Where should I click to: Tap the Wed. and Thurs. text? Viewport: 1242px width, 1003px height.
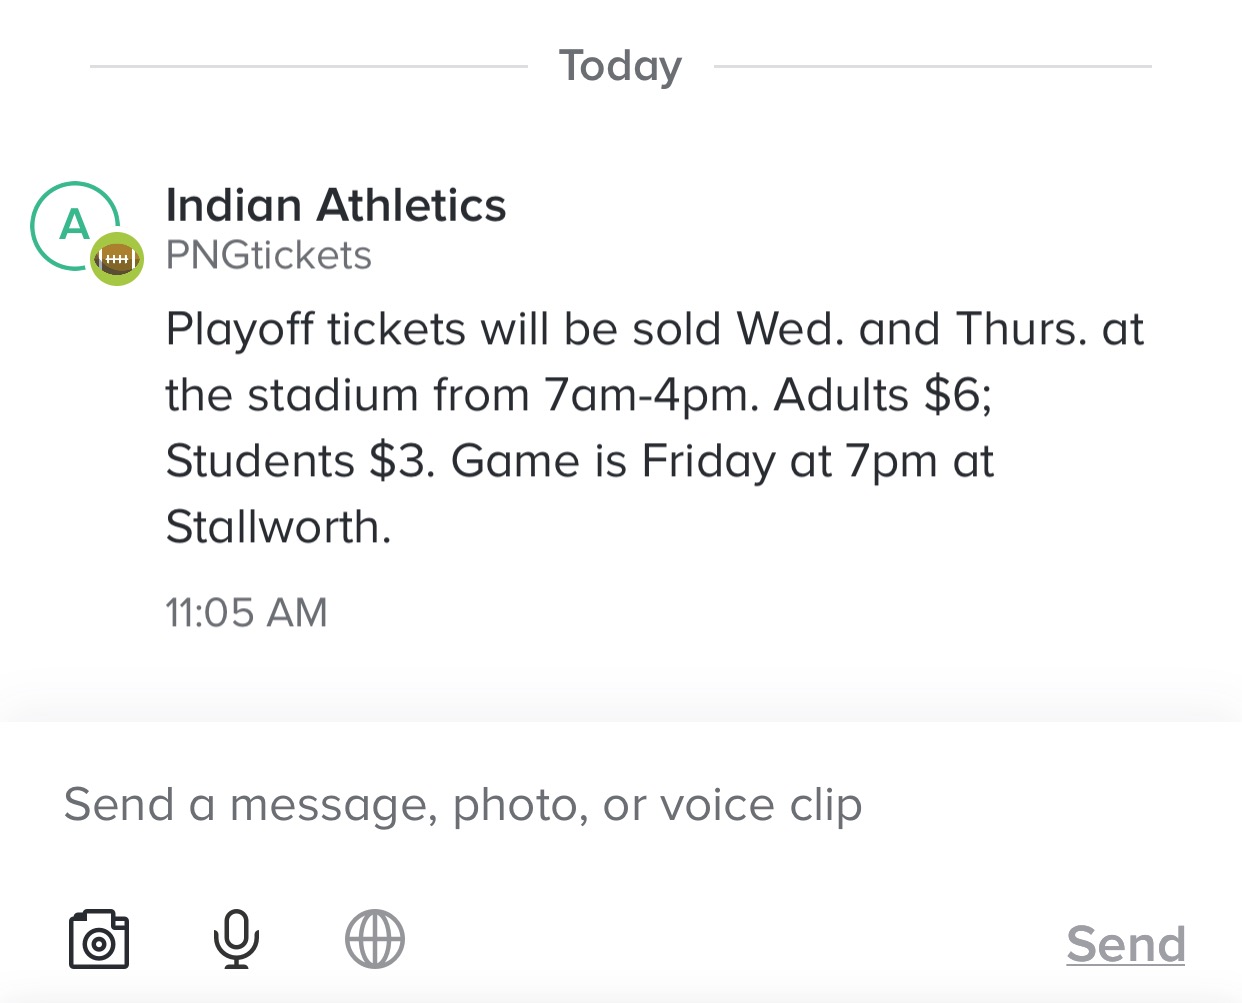click(x=912, y=329)
